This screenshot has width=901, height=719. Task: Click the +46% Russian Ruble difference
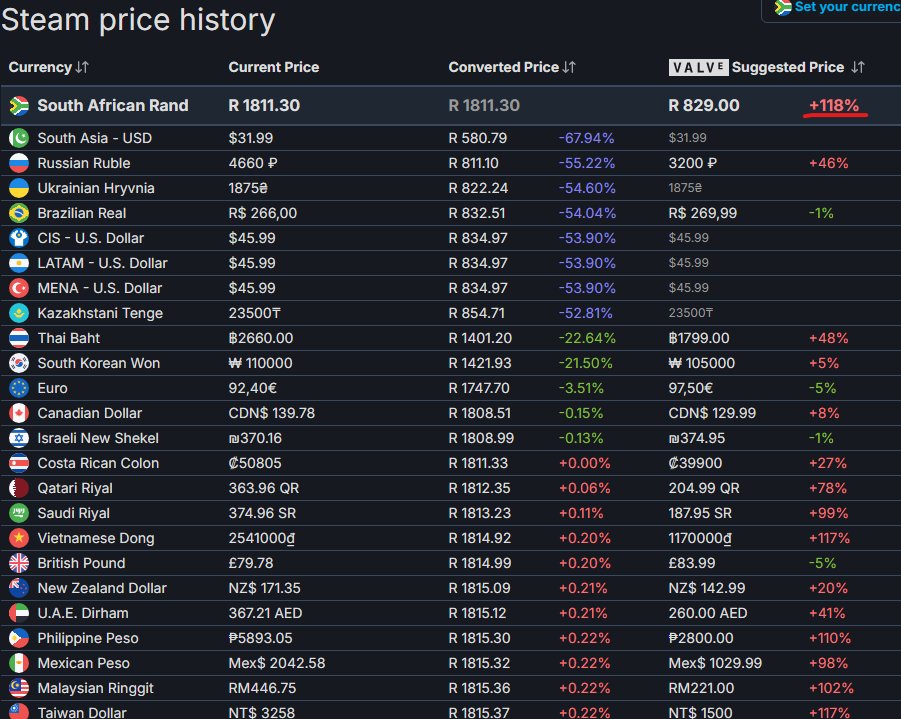(829, 163)
